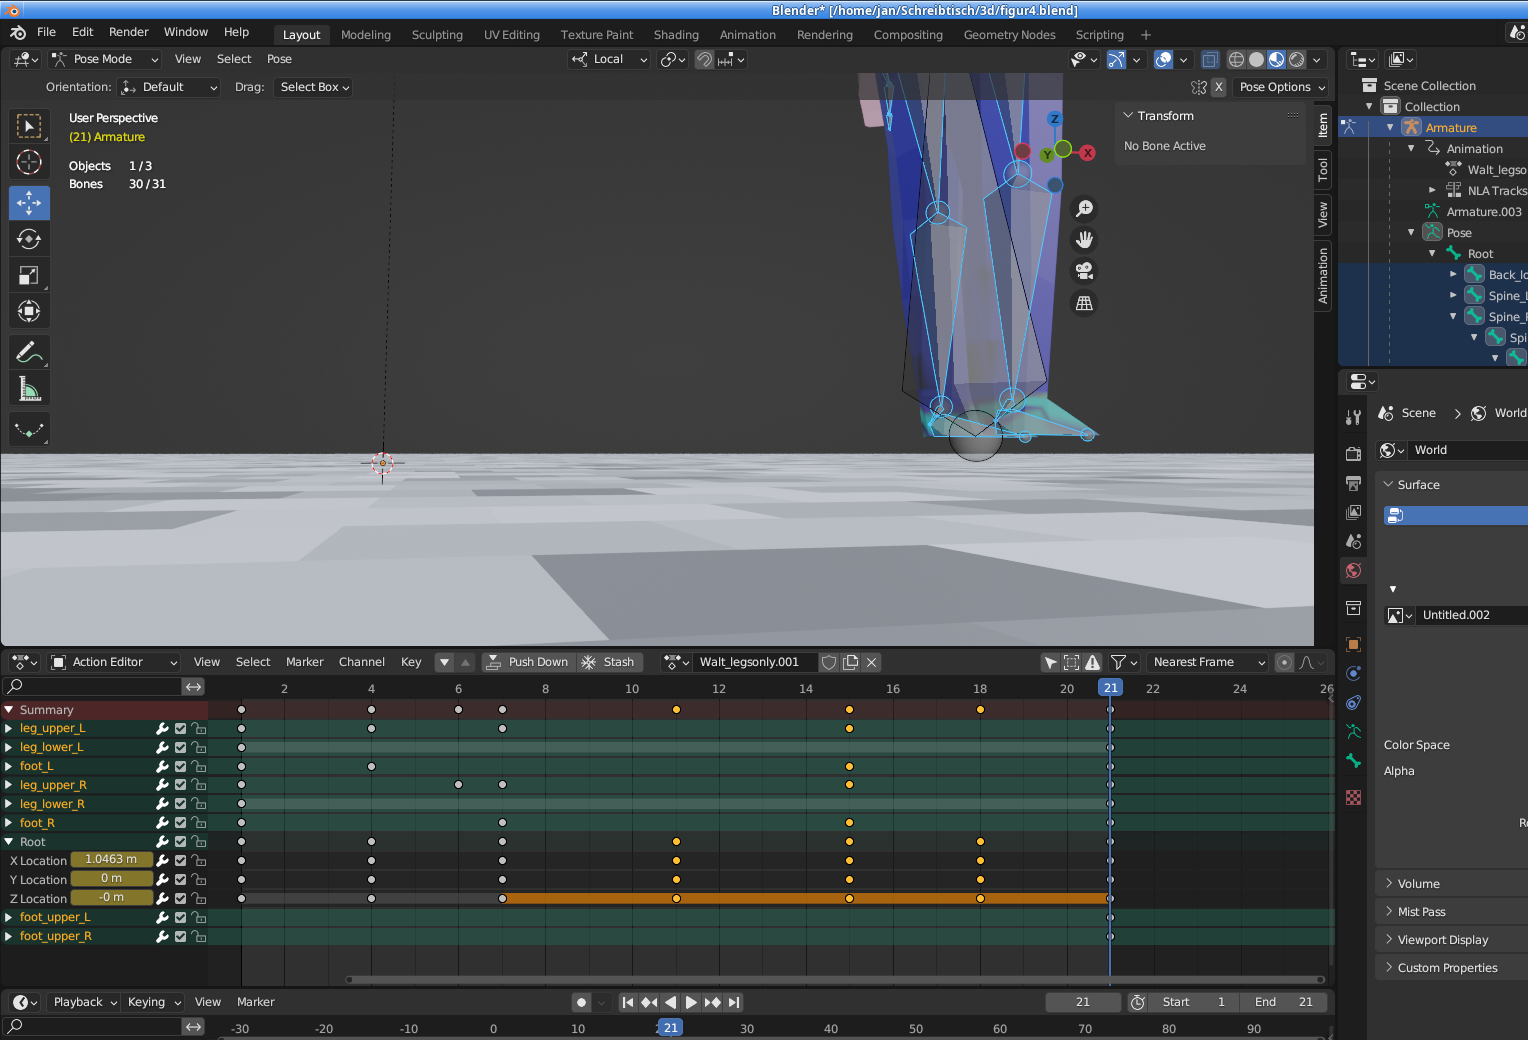Click the X Location value field
Image resolution: width=1528 pixels, height=1040 pixels.
[111, 860]
